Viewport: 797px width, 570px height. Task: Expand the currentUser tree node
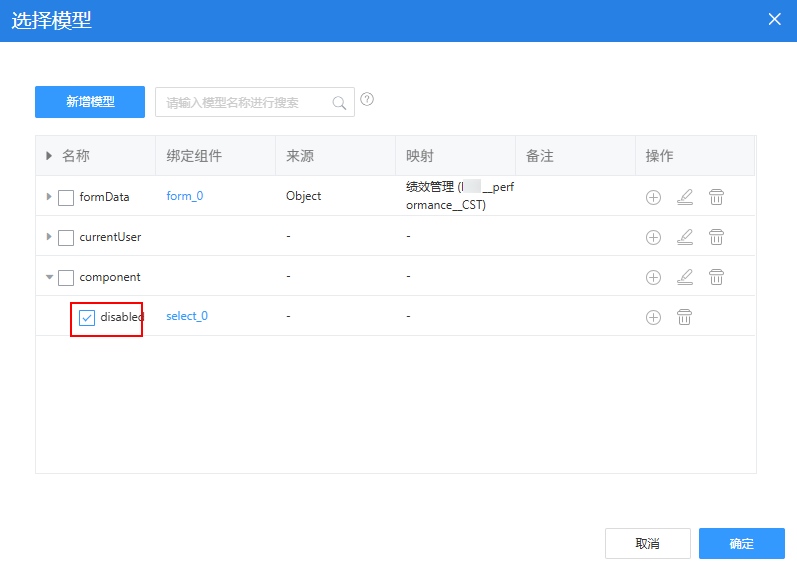[x=49, y=236]
